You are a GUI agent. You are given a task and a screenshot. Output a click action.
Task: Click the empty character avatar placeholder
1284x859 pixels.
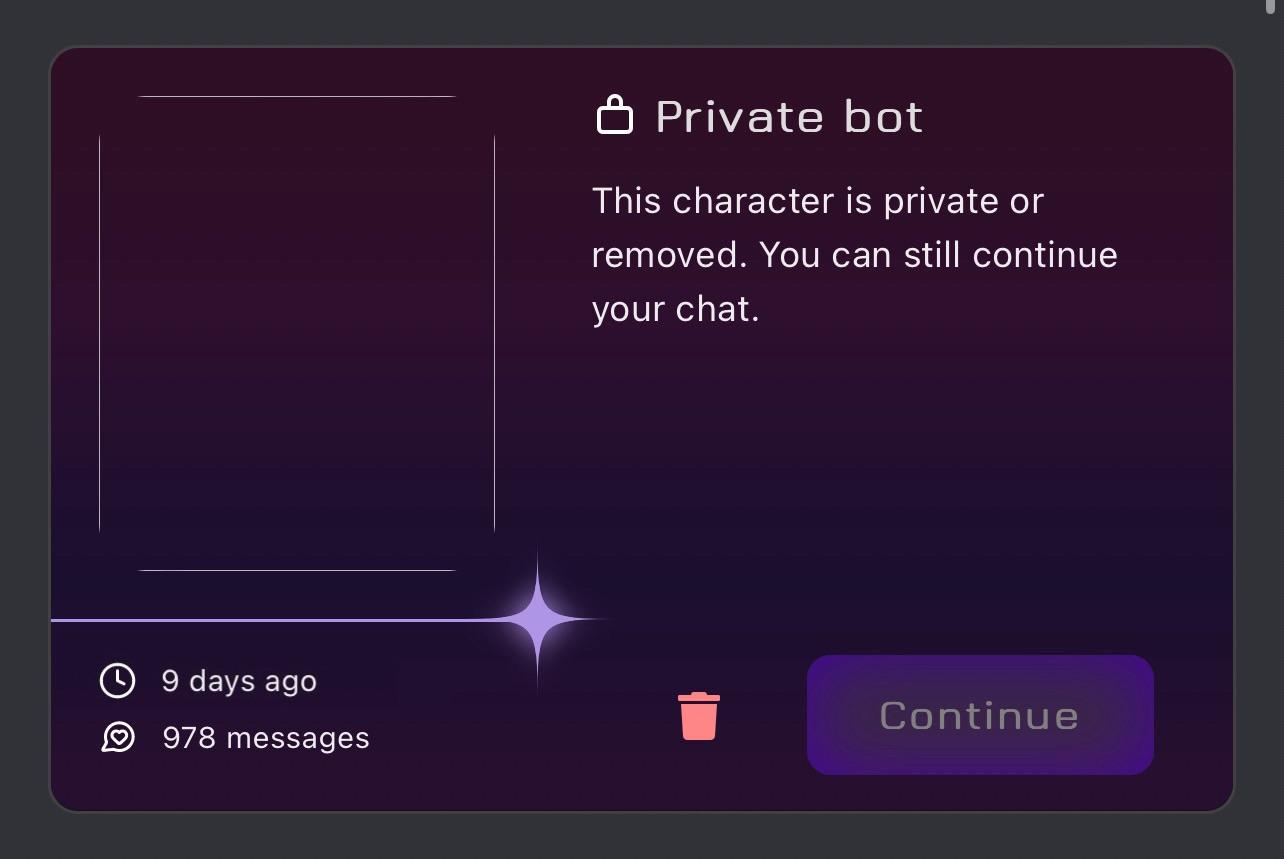[297, 333]
